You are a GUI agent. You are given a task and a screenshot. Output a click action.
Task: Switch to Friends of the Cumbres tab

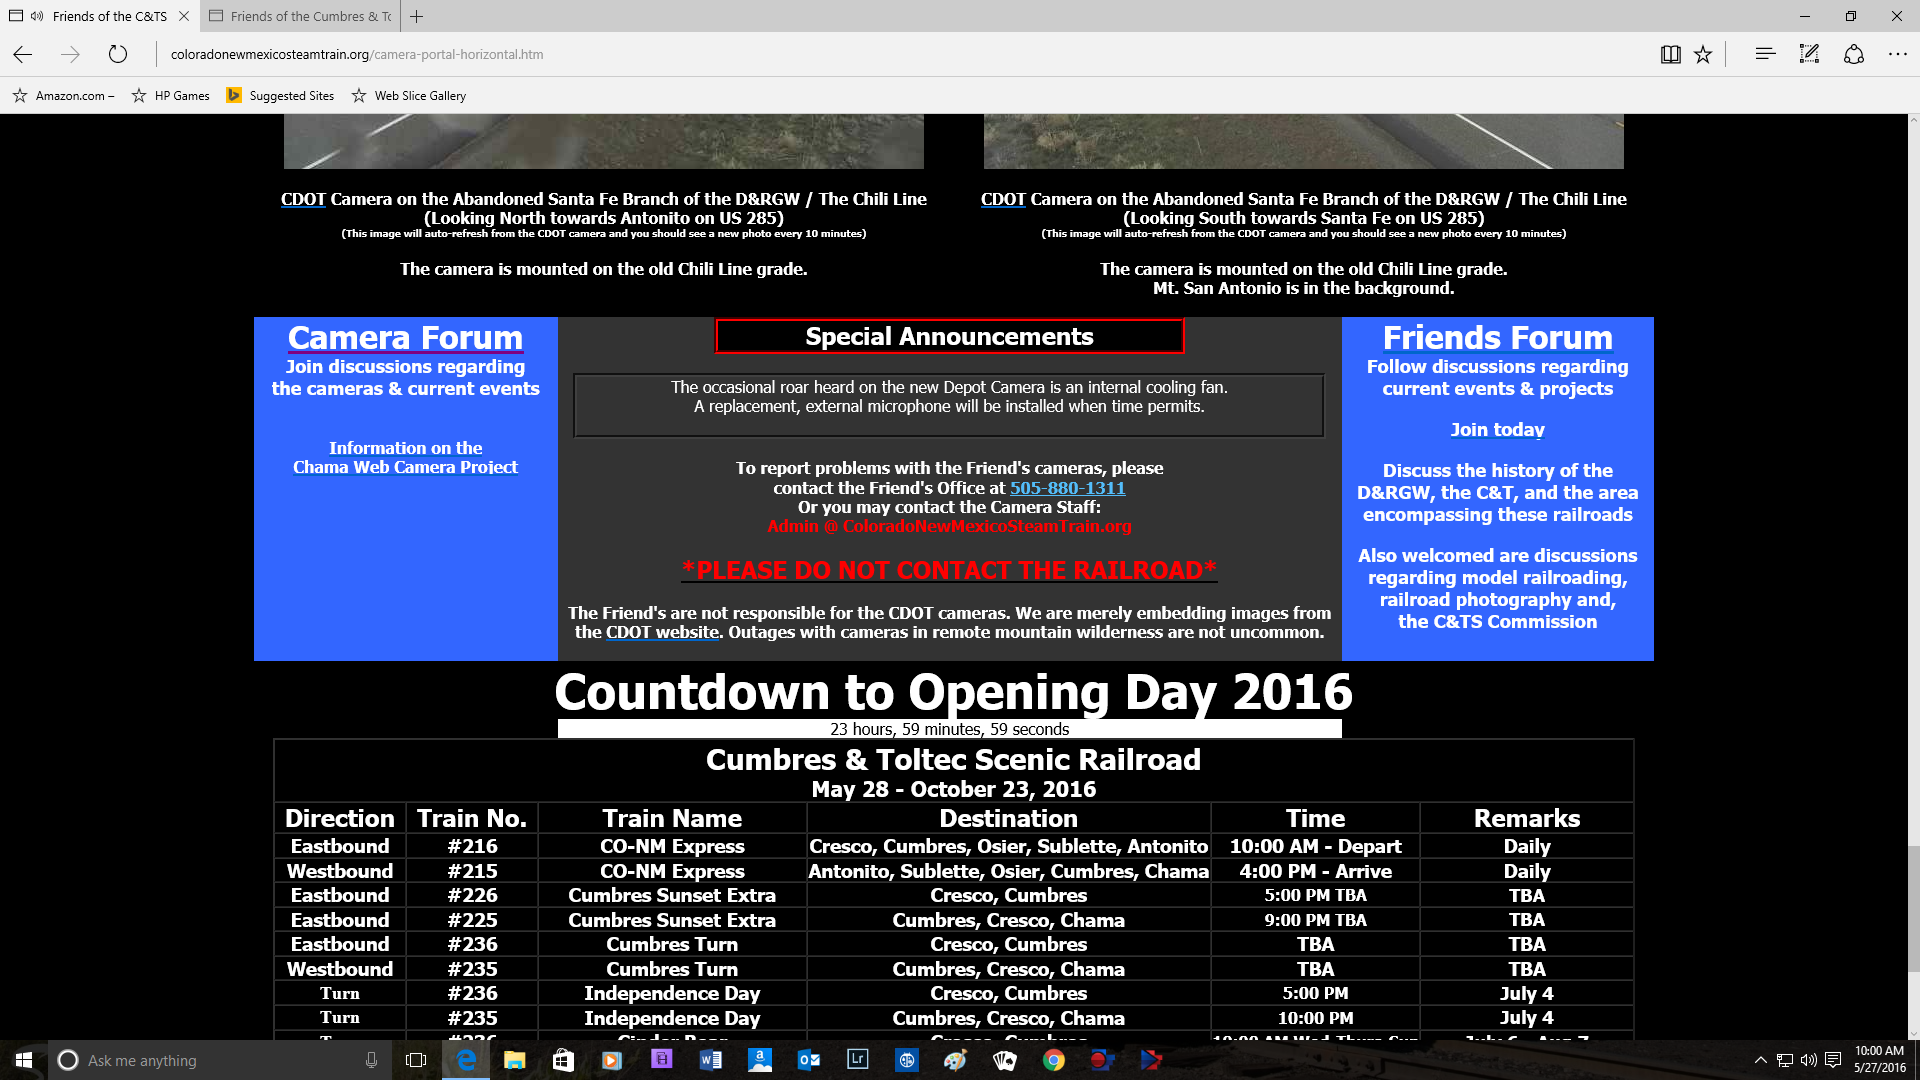point(300,16)
